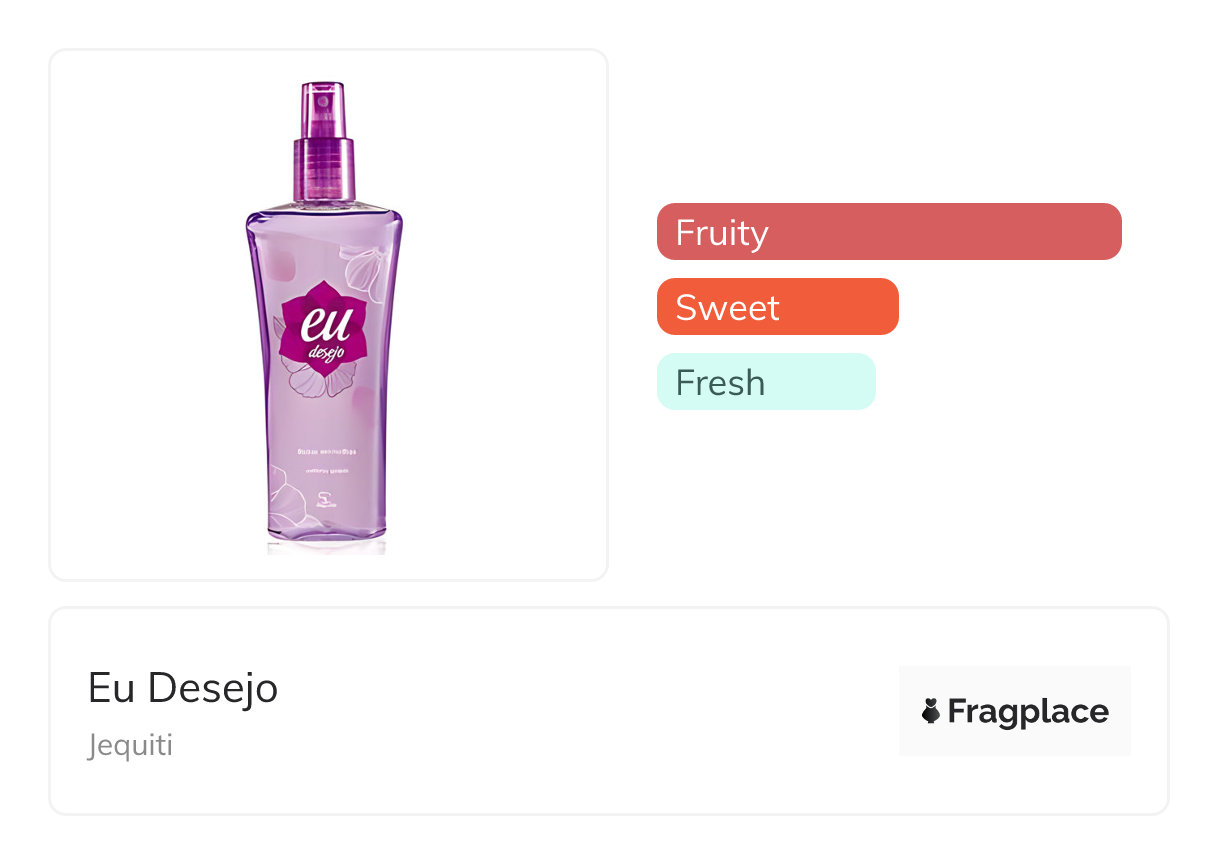
Task: Click the Fragplace wordmark text
Action: pyautogui.click(x=1028, y=712)
